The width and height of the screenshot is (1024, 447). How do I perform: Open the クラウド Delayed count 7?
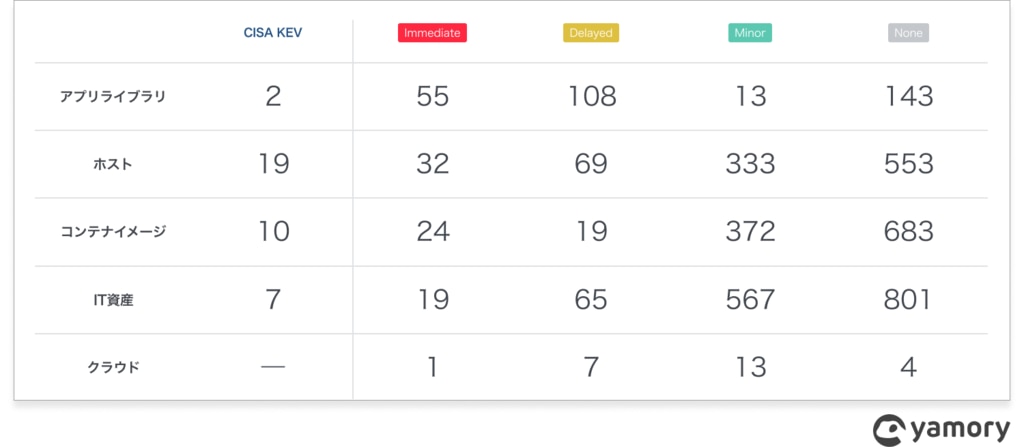click(591, 367)
